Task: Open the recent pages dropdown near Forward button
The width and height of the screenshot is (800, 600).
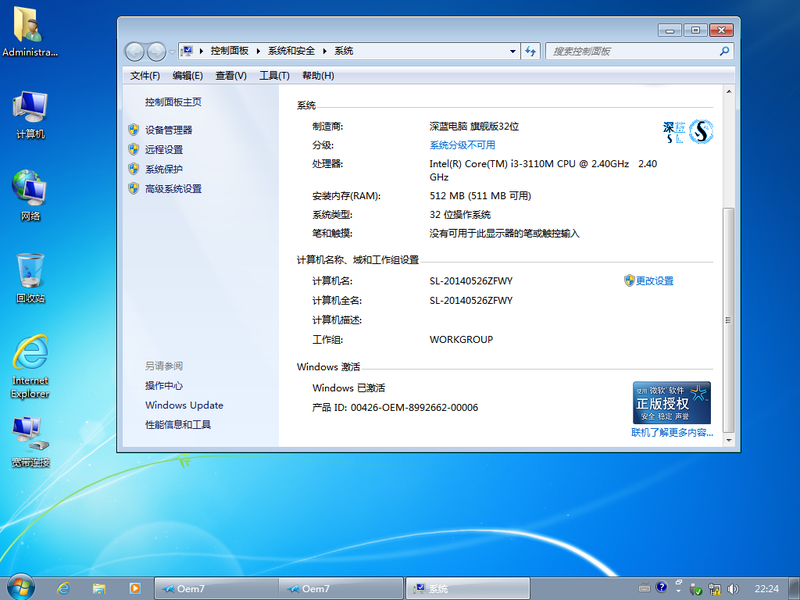Action: [173, 51]
